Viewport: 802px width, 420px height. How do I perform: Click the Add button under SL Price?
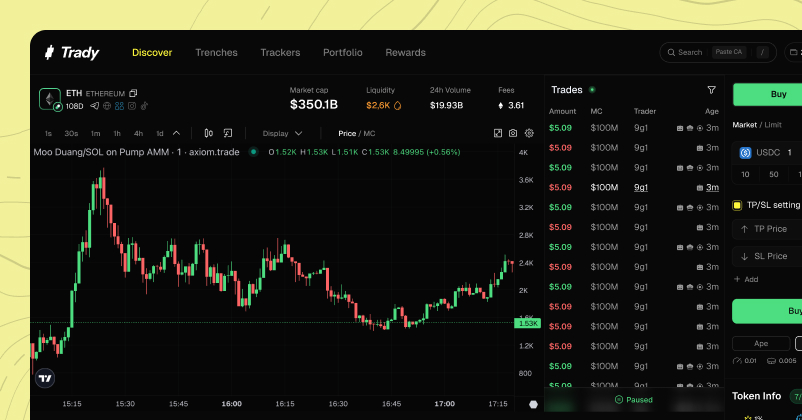(x=746, y=279)
